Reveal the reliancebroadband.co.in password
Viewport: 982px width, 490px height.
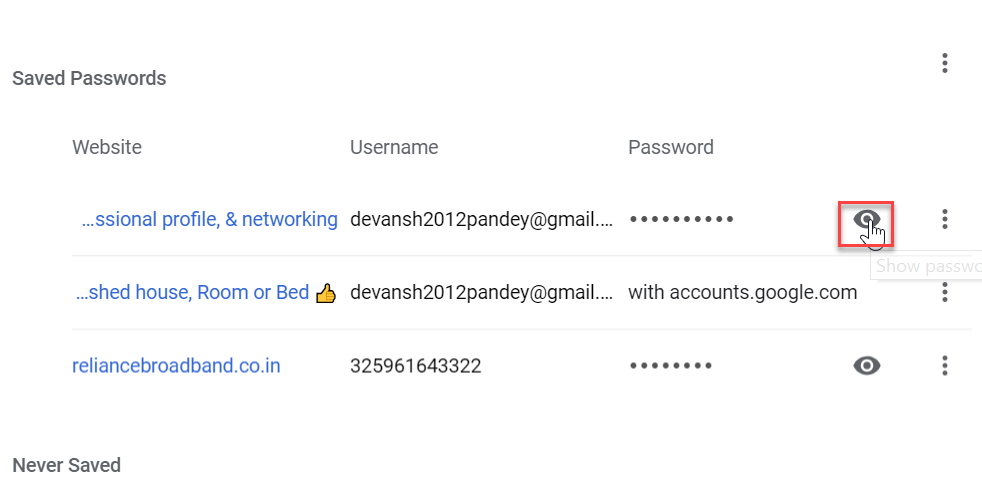(x=866, y=366)
